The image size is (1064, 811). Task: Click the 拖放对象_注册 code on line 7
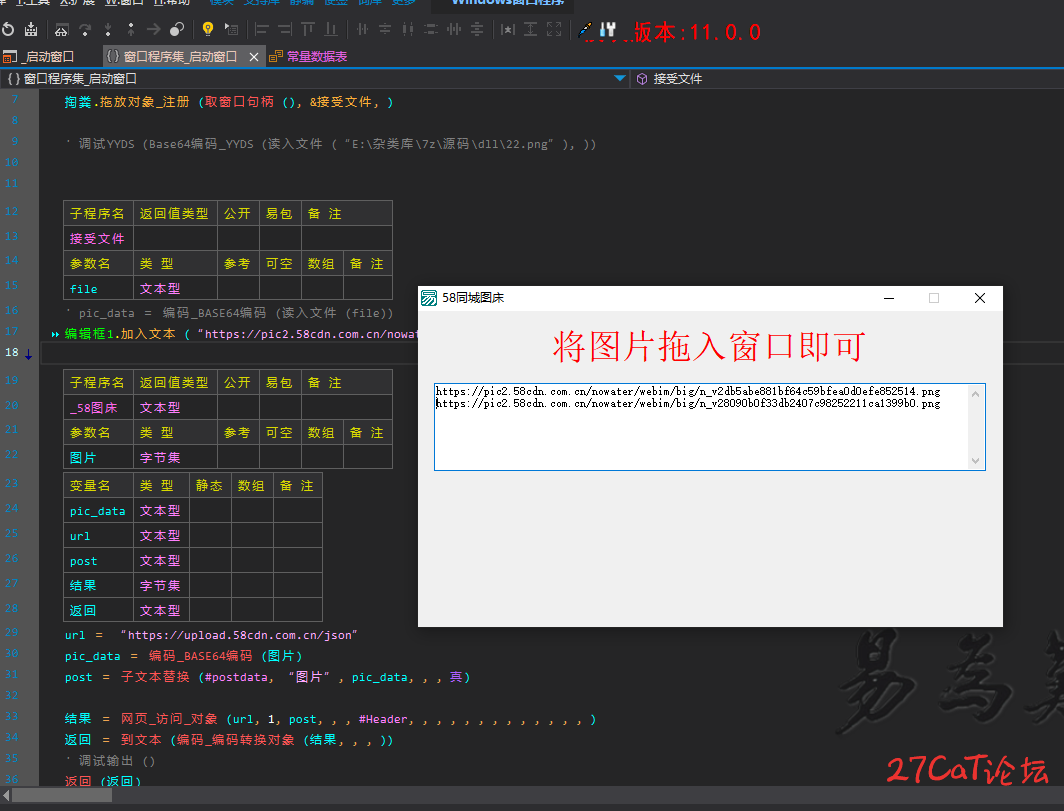point(144,102)
